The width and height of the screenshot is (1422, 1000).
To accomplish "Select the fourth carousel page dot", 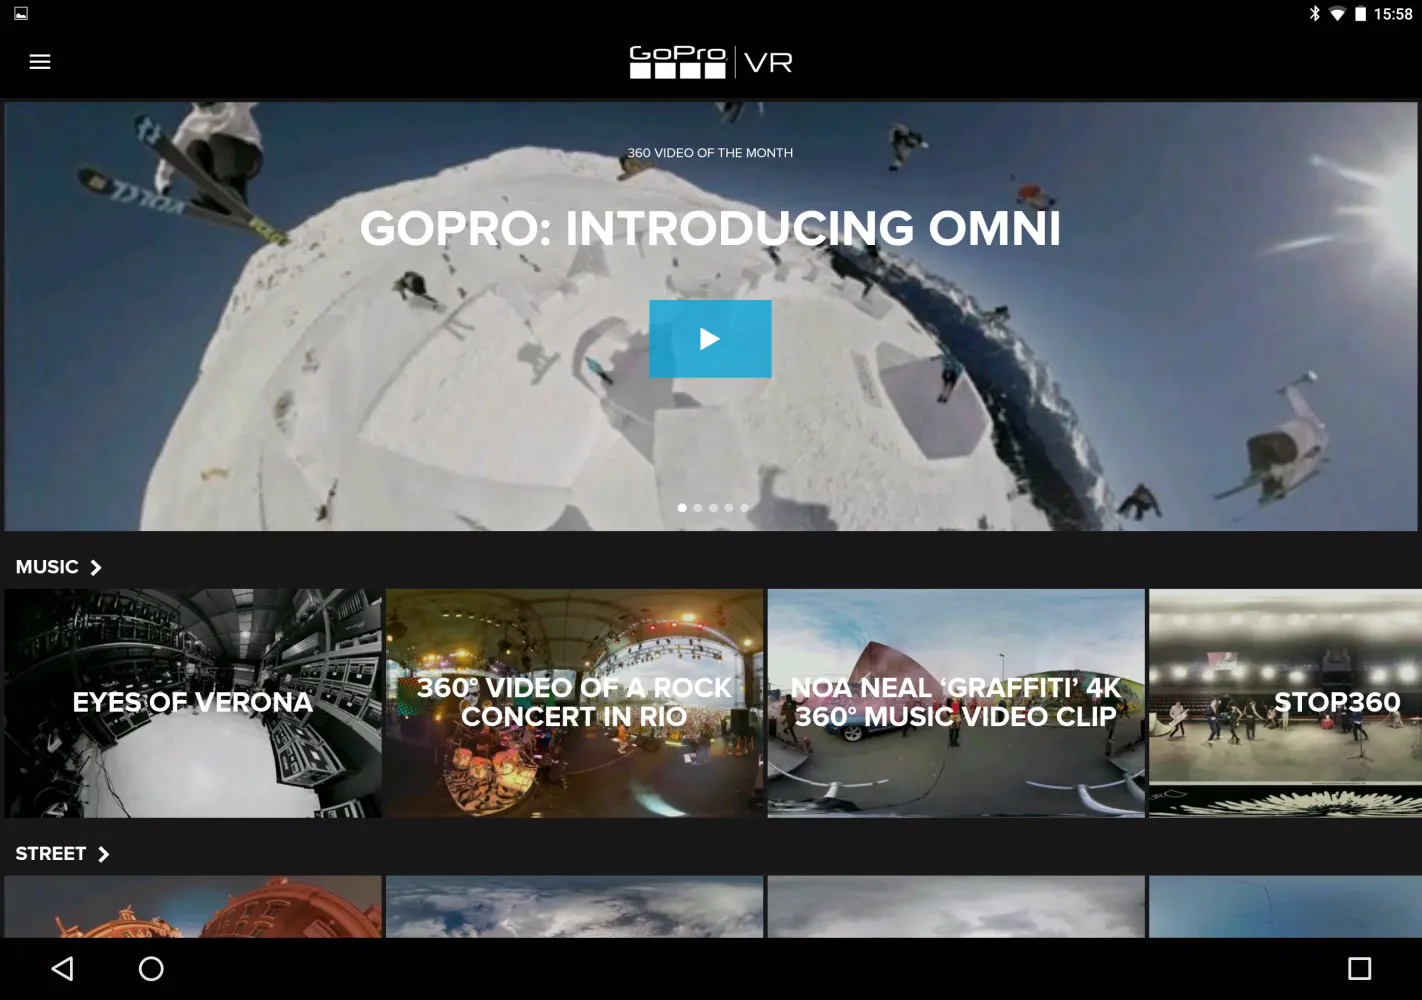I will point(729,508).
